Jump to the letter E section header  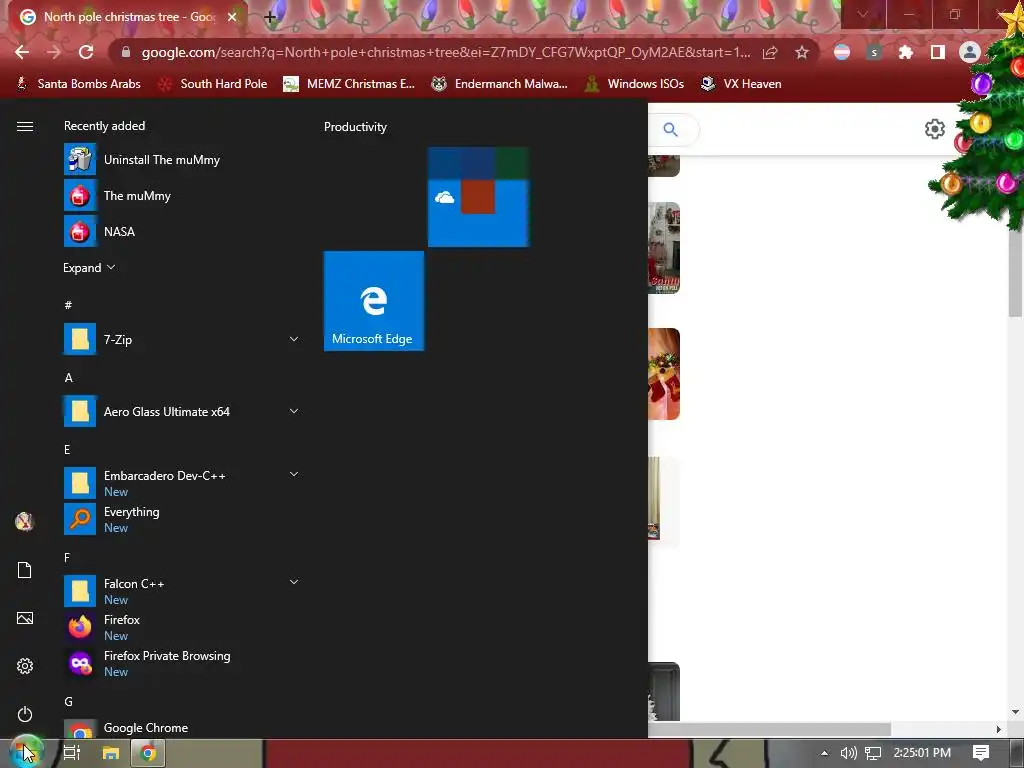pos(67,449)
